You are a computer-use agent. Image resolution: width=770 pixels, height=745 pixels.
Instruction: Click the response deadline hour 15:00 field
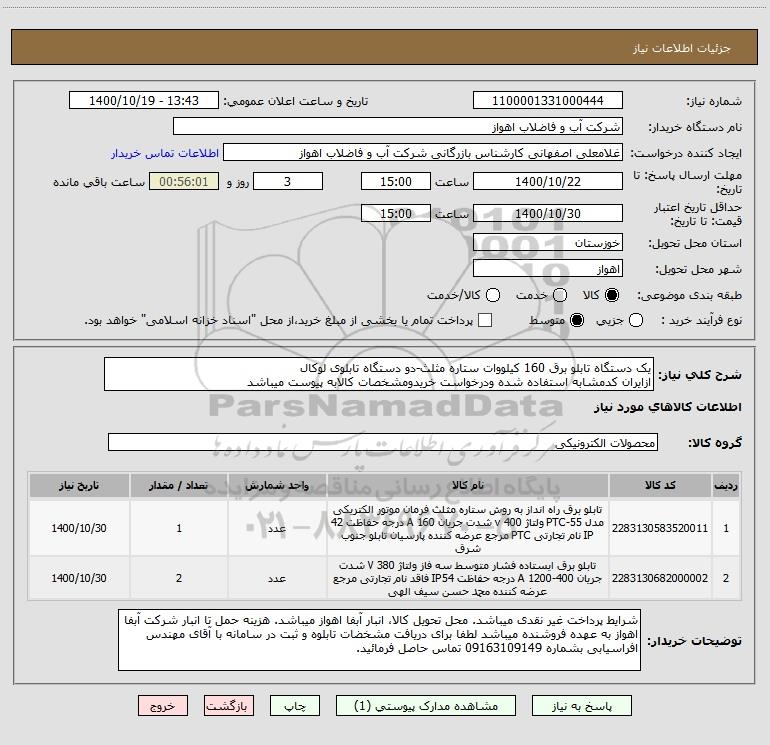tap(396, 181)
